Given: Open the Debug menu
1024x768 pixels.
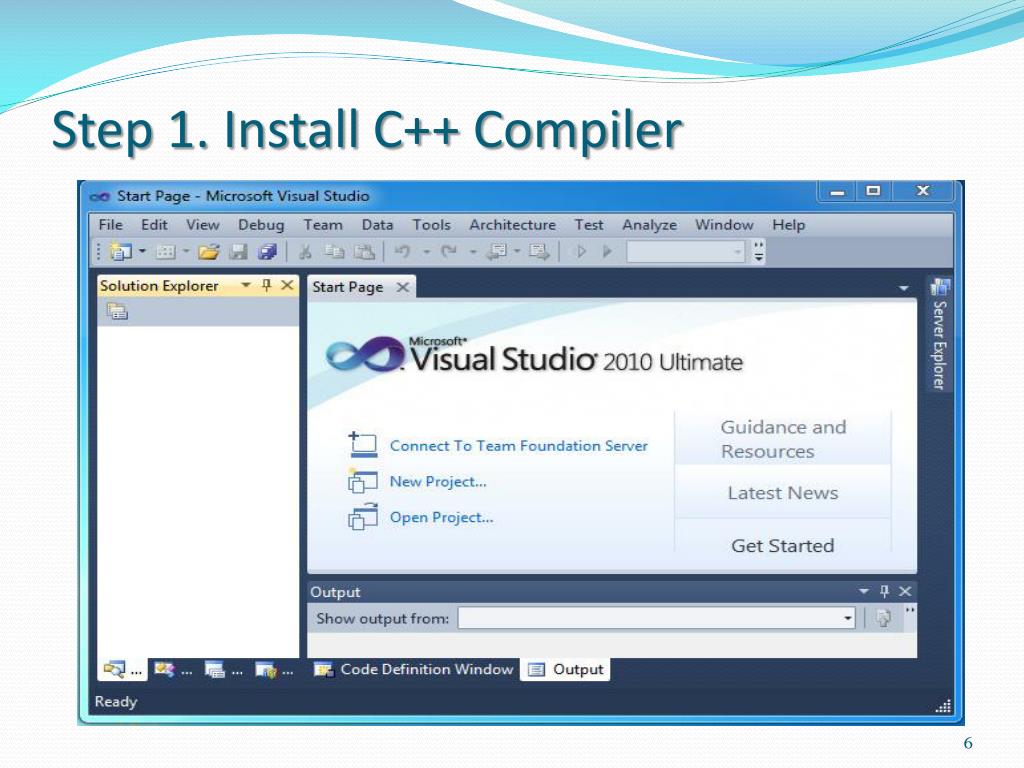Looking at the screenshot, I should point(261,225).
